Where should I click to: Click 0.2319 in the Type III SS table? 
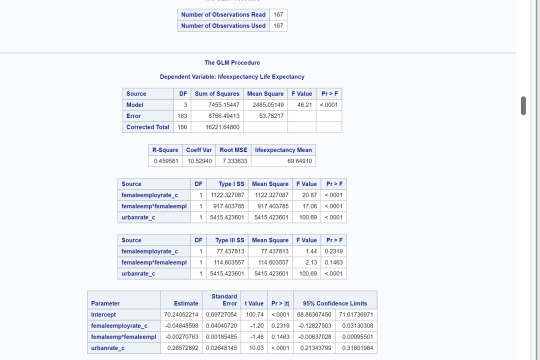[x=334, y=251]
